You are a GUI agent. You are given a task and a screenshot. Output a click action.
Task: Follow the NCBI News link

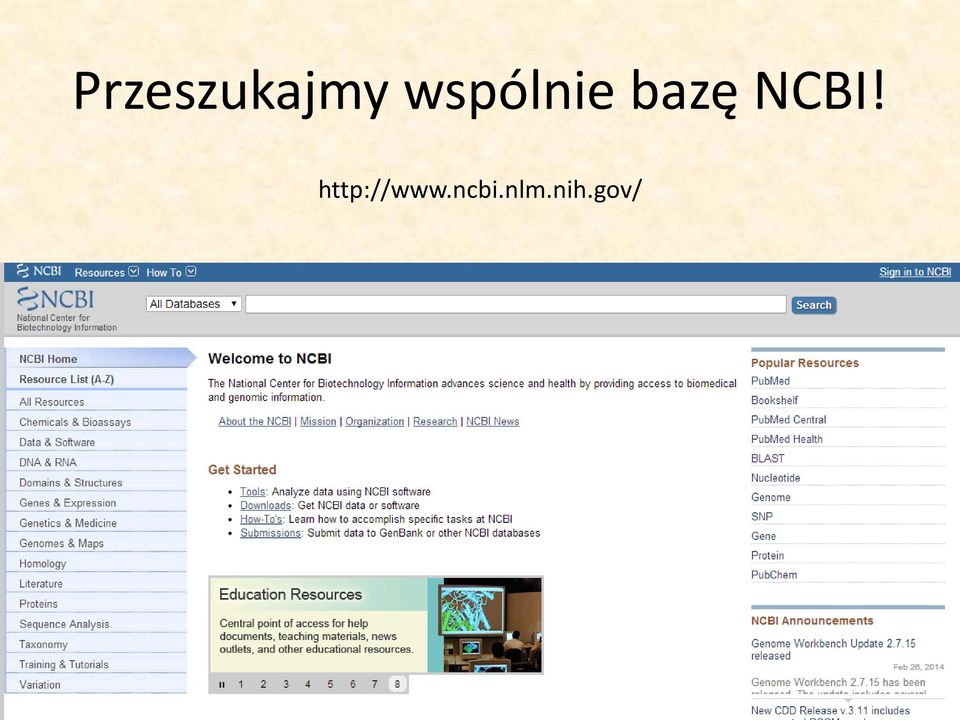coord(492,421)
